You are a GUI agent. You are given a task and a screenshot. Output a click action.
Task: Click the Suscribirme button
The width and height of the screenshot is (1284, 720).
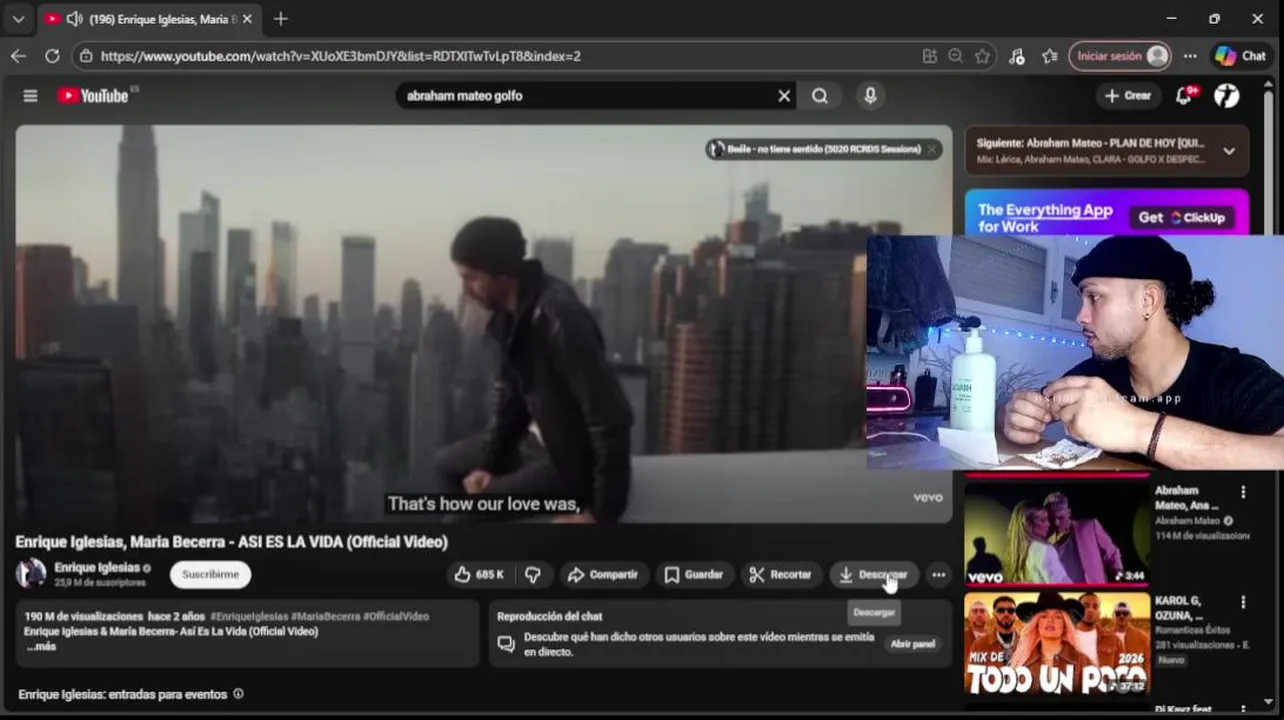[210, 574]
